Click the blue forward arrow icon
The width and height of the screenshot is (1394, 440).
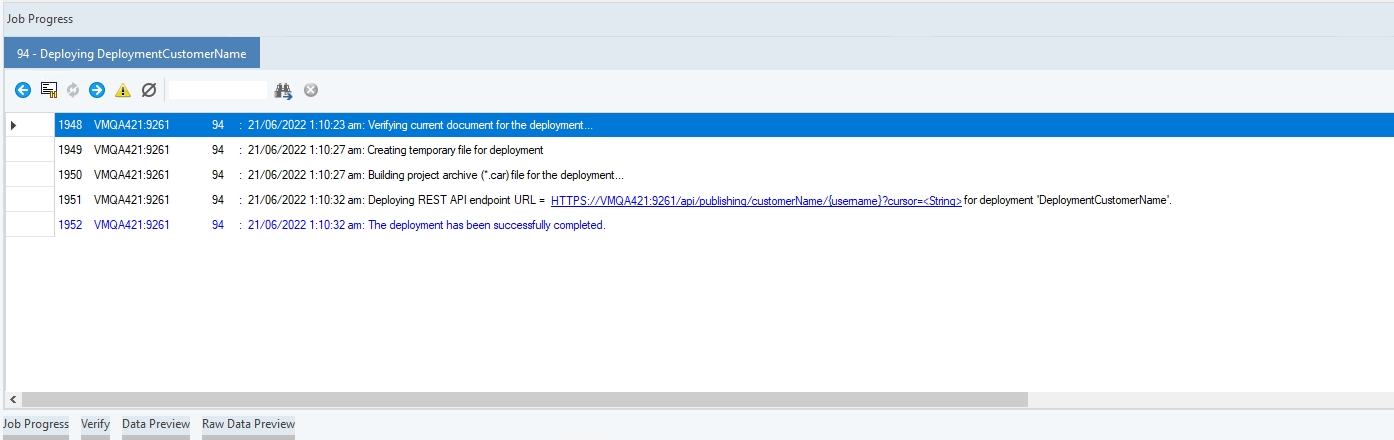point(97,90)
